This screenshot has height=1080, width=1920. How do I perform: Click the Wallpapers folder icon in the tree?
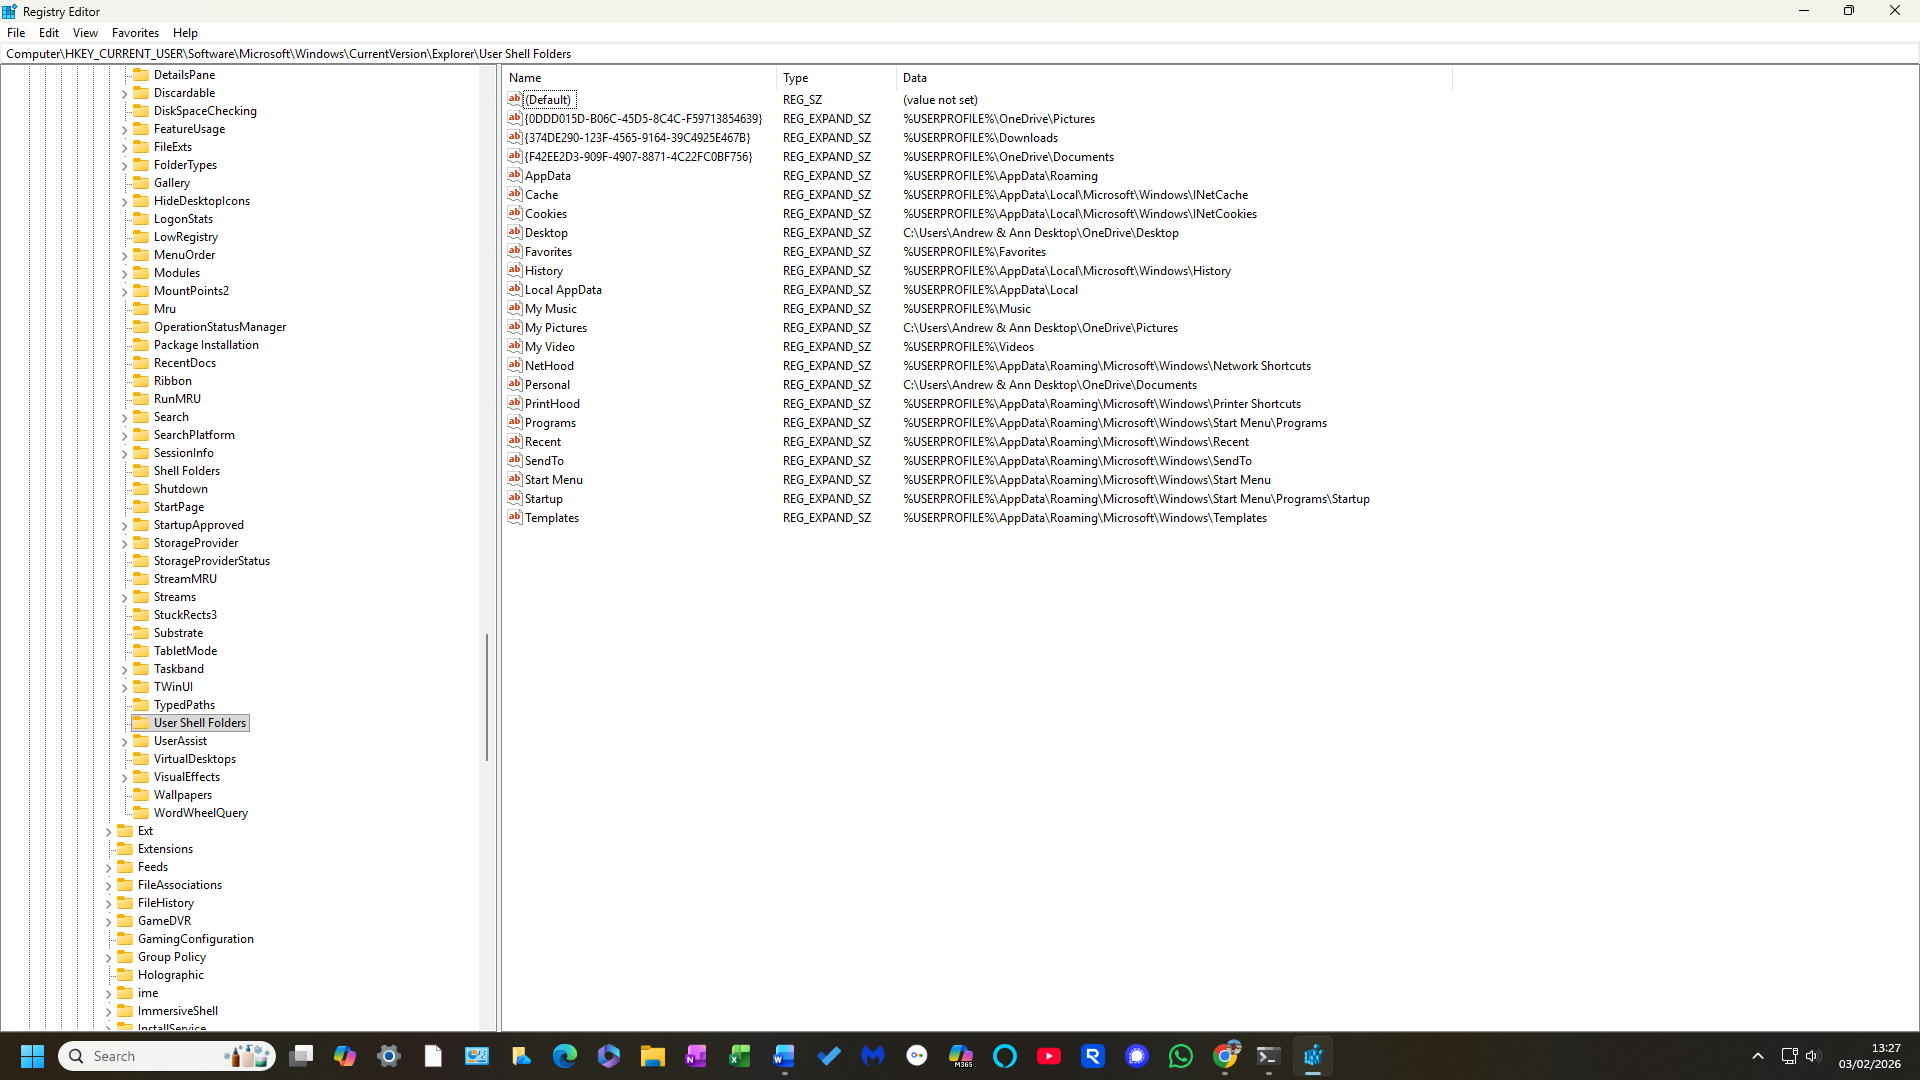tap(141, 795)
